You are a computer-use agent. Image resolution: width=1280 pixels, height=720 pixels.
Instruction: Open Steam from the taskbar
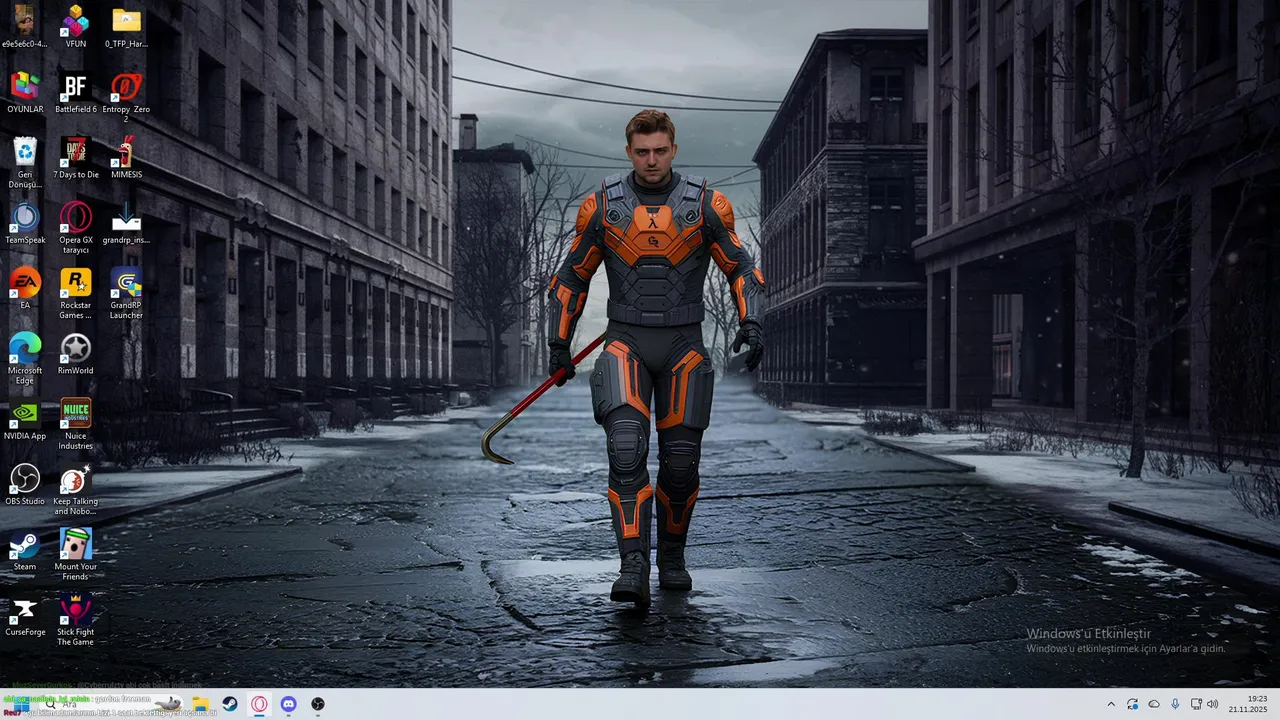230,704
